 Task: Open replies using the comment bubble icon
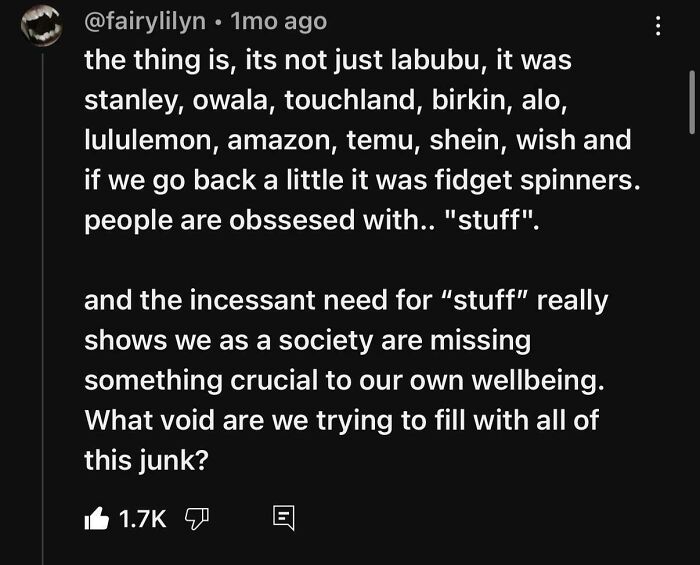[282, 517]
